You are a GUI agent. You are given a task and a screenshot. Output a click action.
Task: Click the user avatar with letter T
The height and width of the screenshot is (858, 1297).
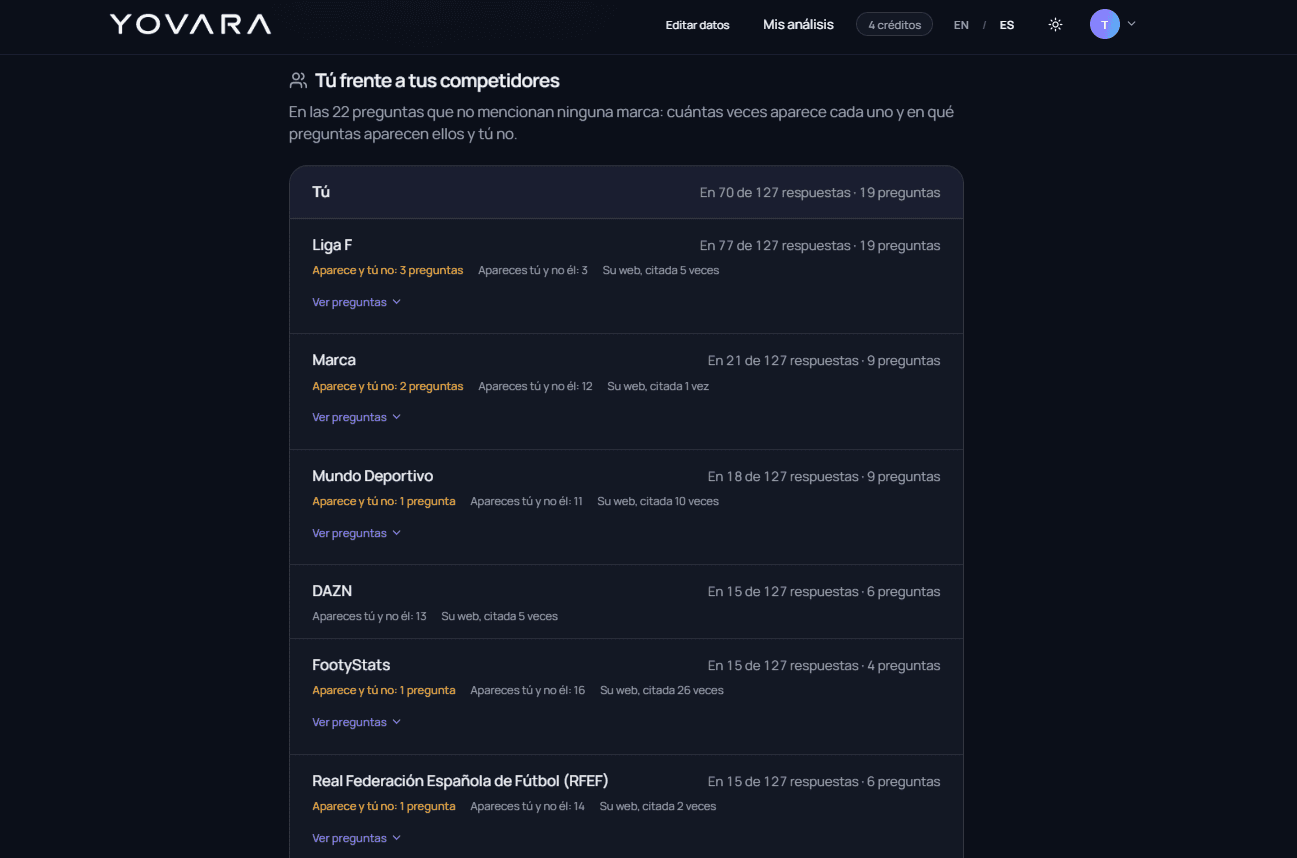click(x=1104, y=24)
